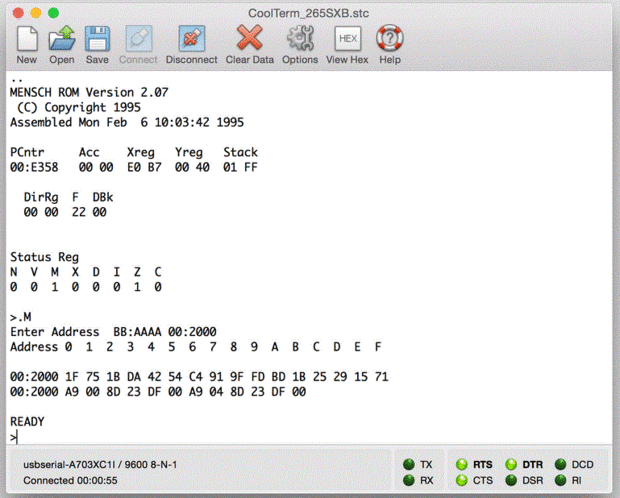
Task: Click the grayed-out Connect icon
Action: tap(139, 39)
